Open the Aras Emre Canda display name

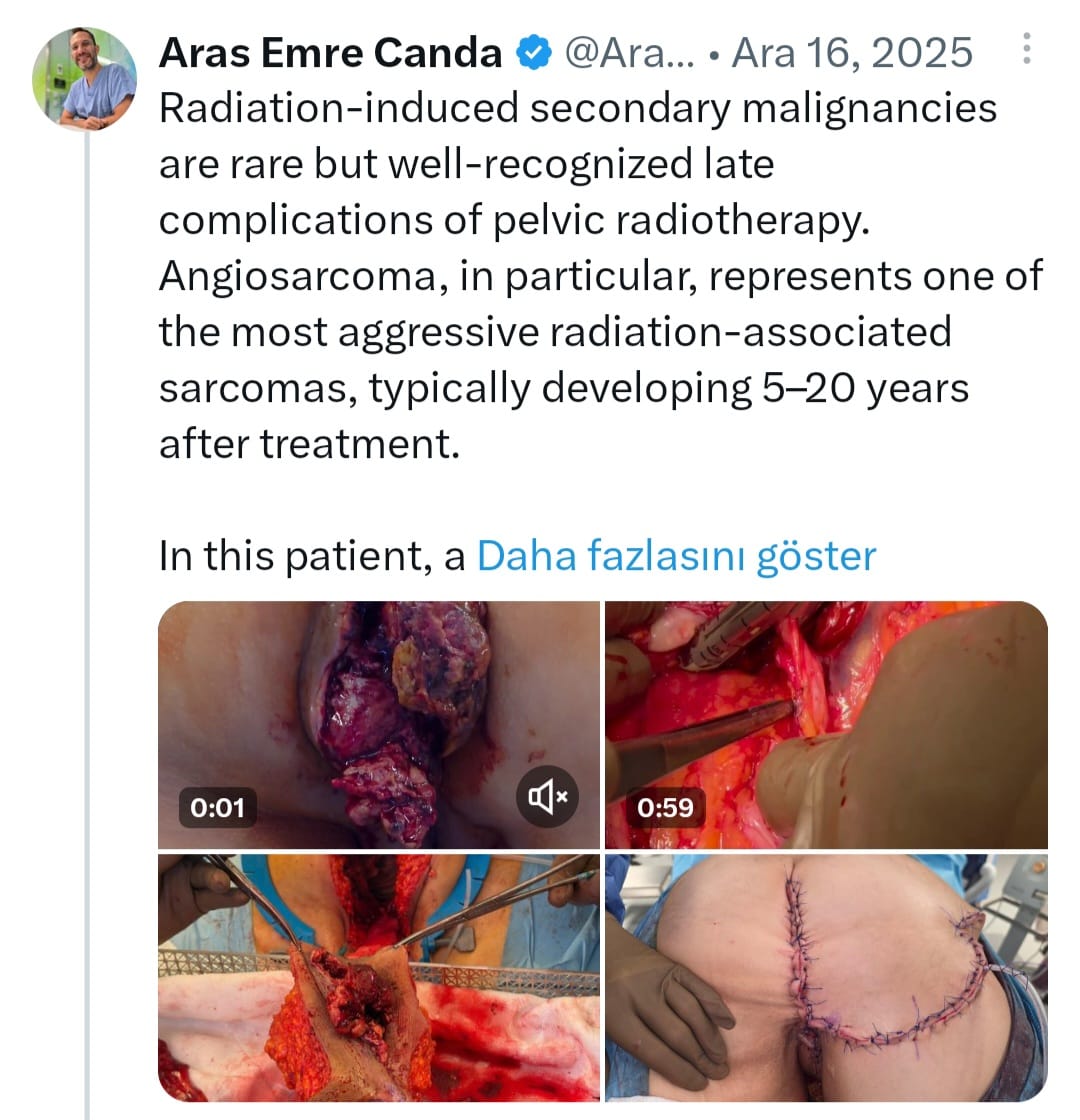(331, 54)
